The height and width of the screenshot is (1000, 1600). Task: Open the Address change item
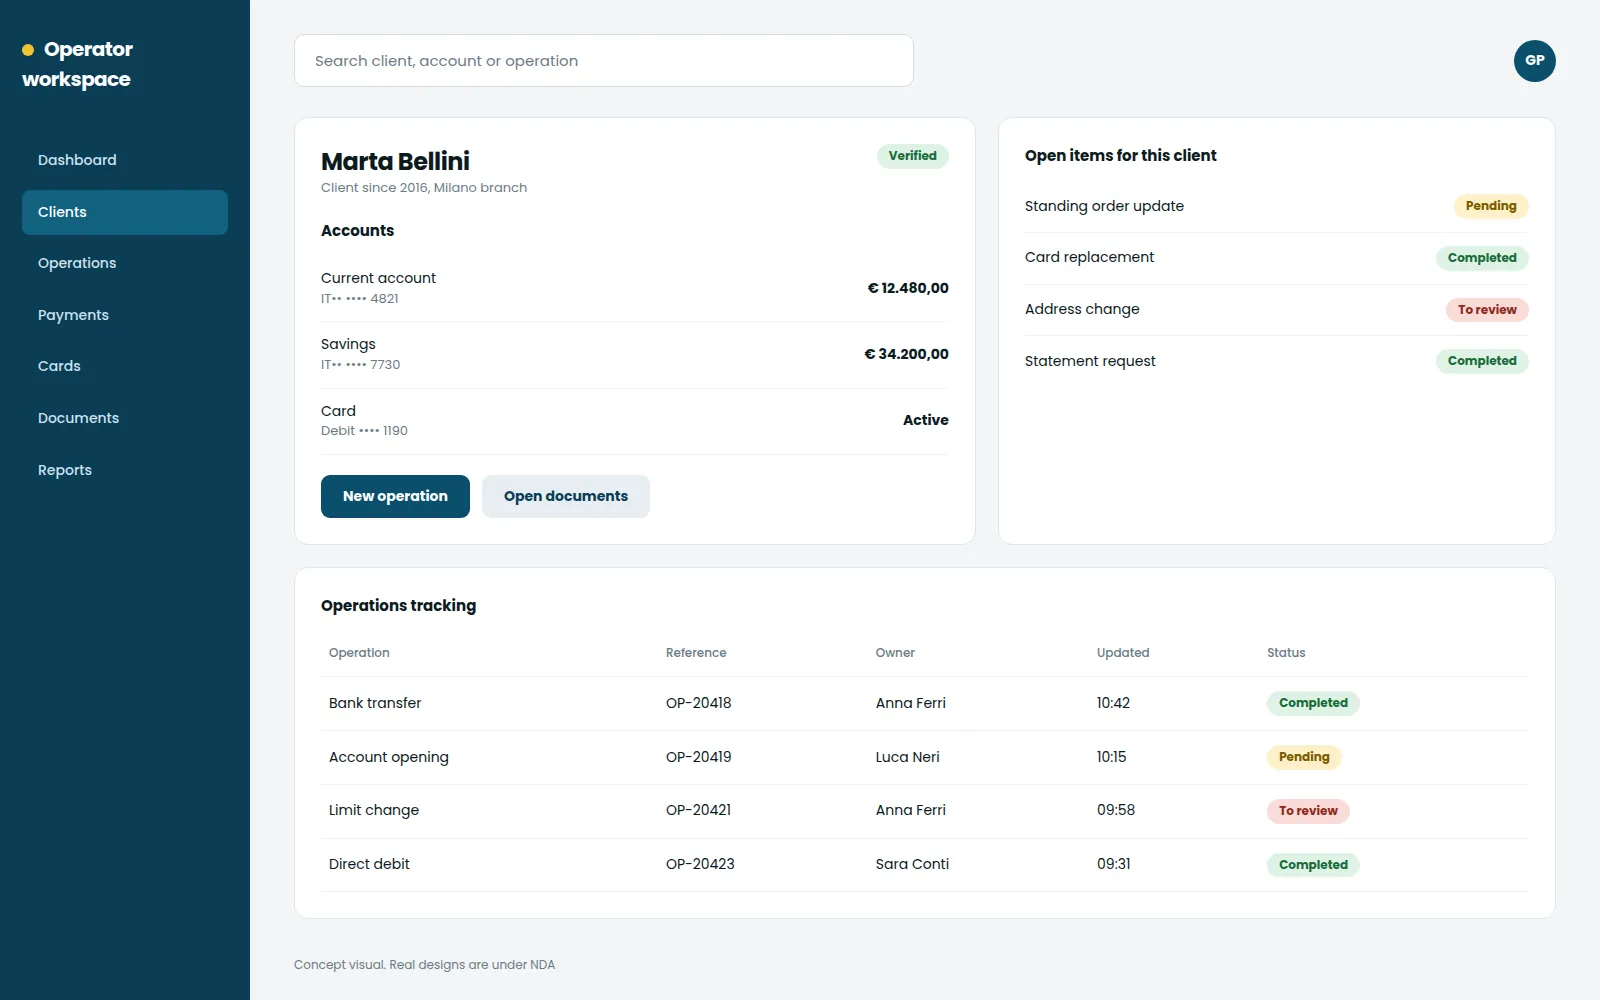(x=1276, y=310)
